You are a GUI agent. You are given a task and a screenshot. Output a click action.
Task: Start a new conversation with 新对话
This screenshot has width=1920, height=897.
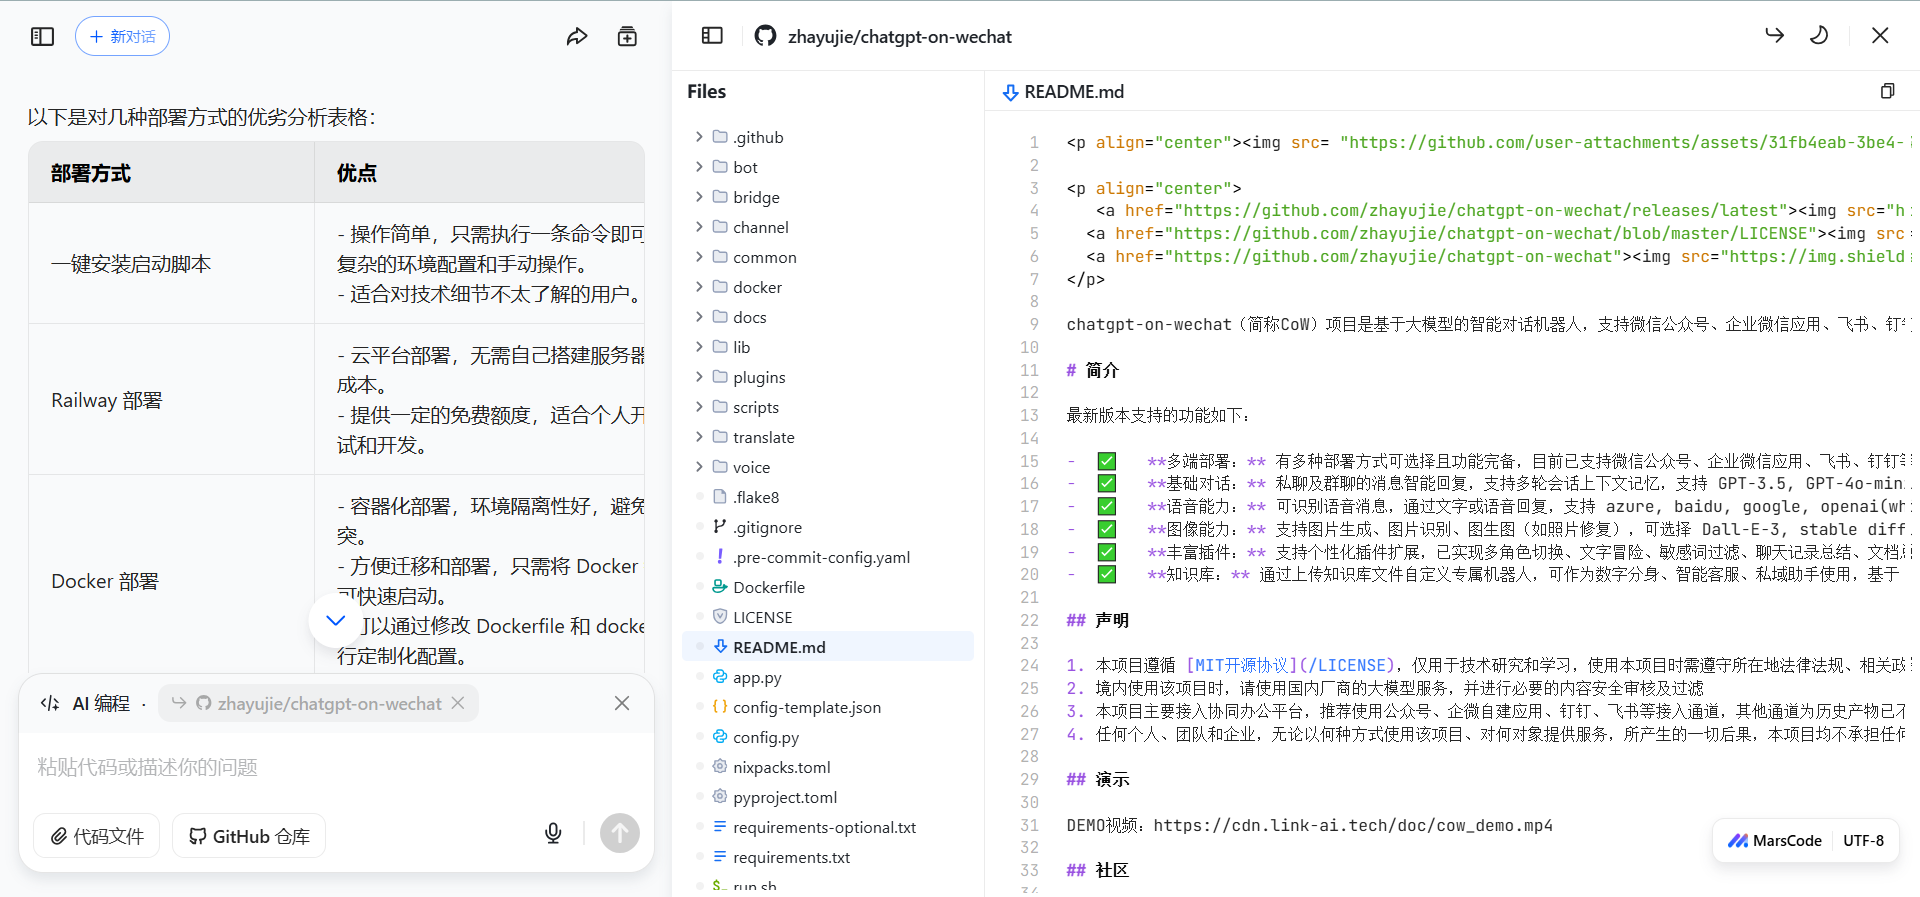[x=122, y=37]
